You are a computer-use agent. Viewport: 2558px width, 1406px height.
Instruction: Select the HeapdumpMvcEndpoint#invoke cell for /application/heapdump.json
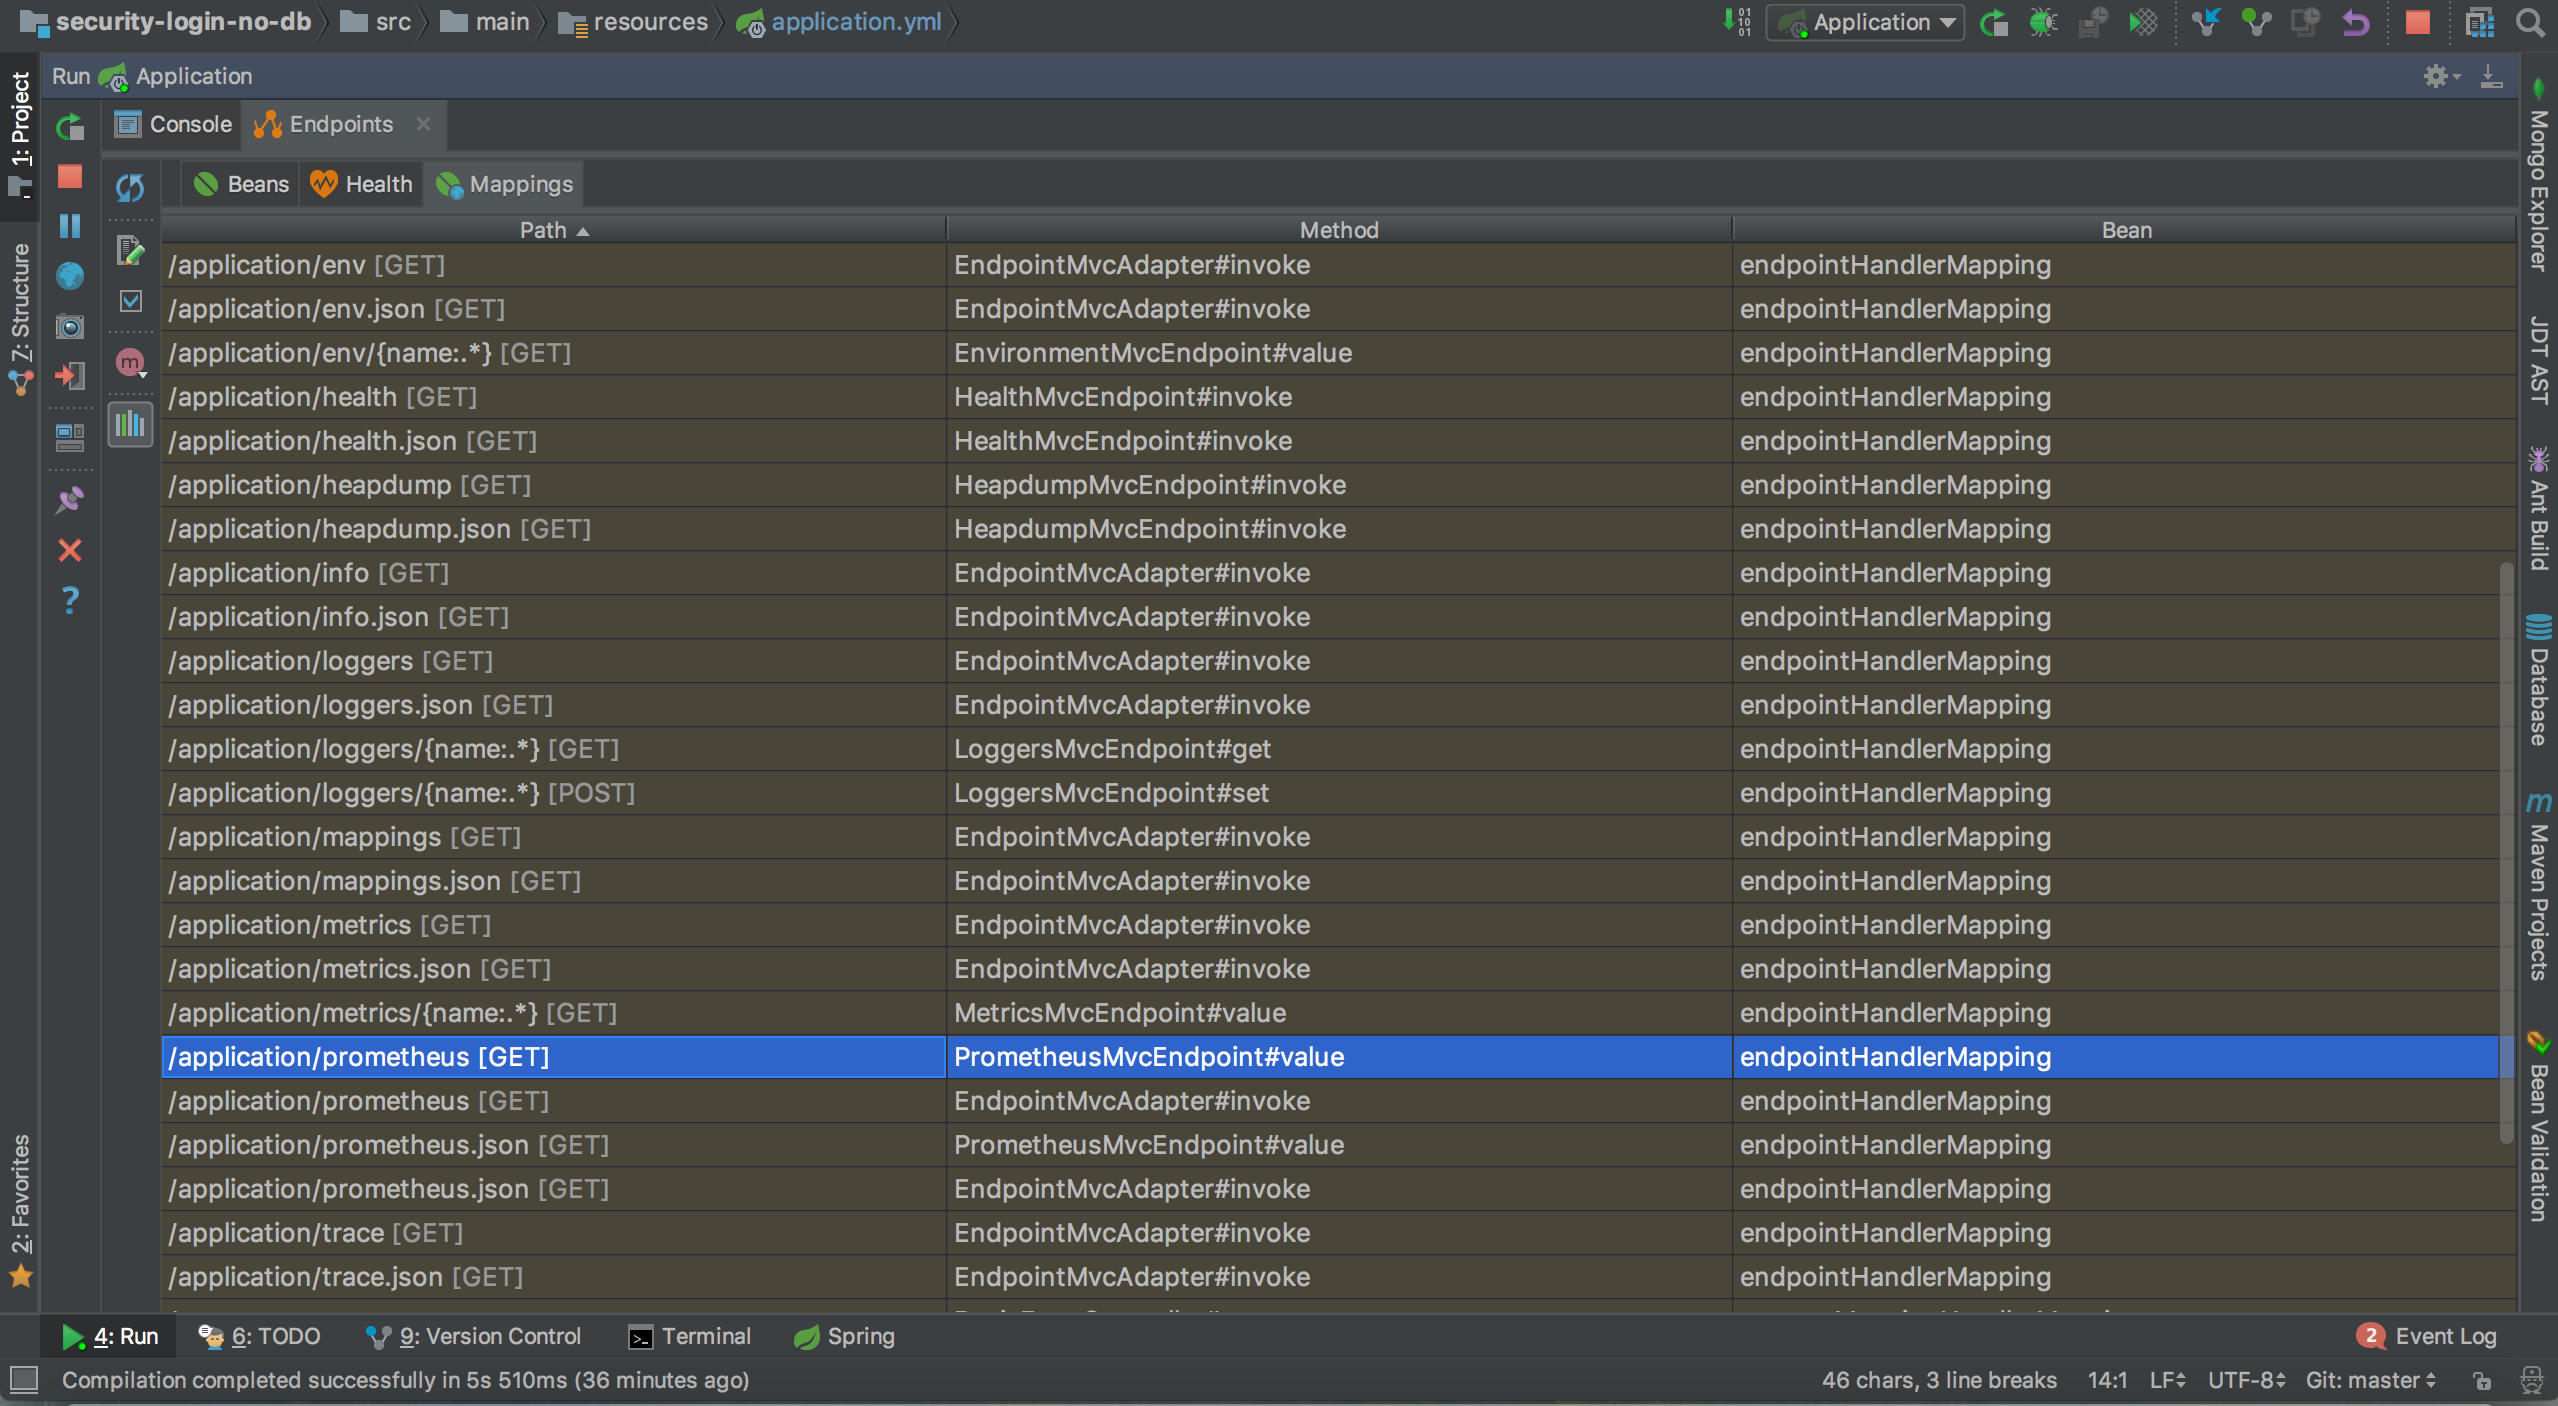(1339, 529)
